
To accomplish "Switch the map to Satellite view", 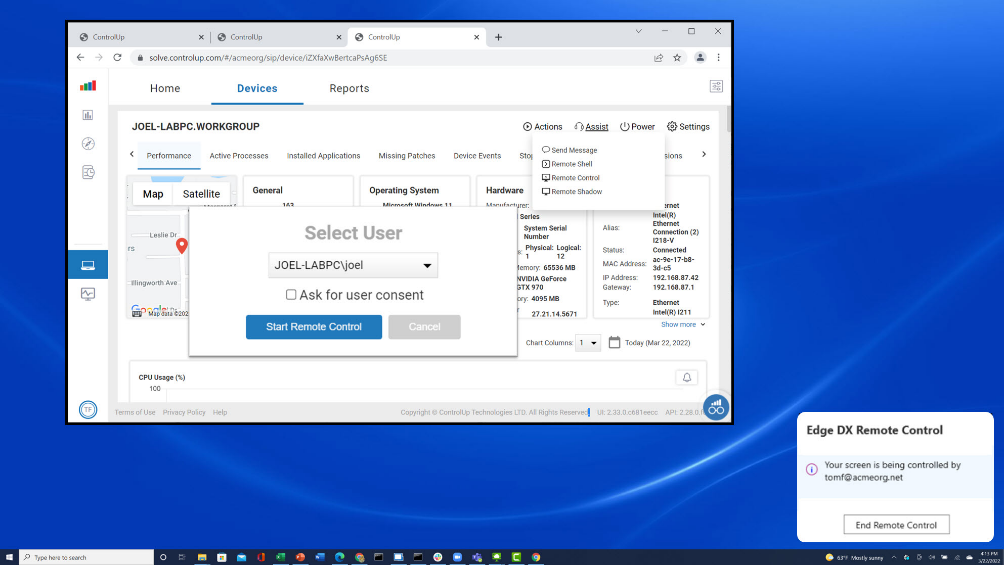I will [x=201, y=194].
